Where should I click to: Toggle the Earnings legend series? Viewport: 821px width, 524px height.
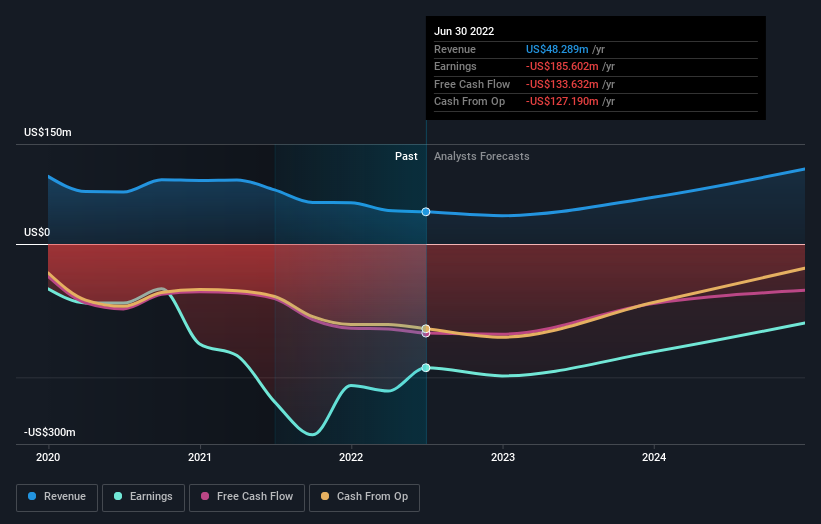(143, 497)
